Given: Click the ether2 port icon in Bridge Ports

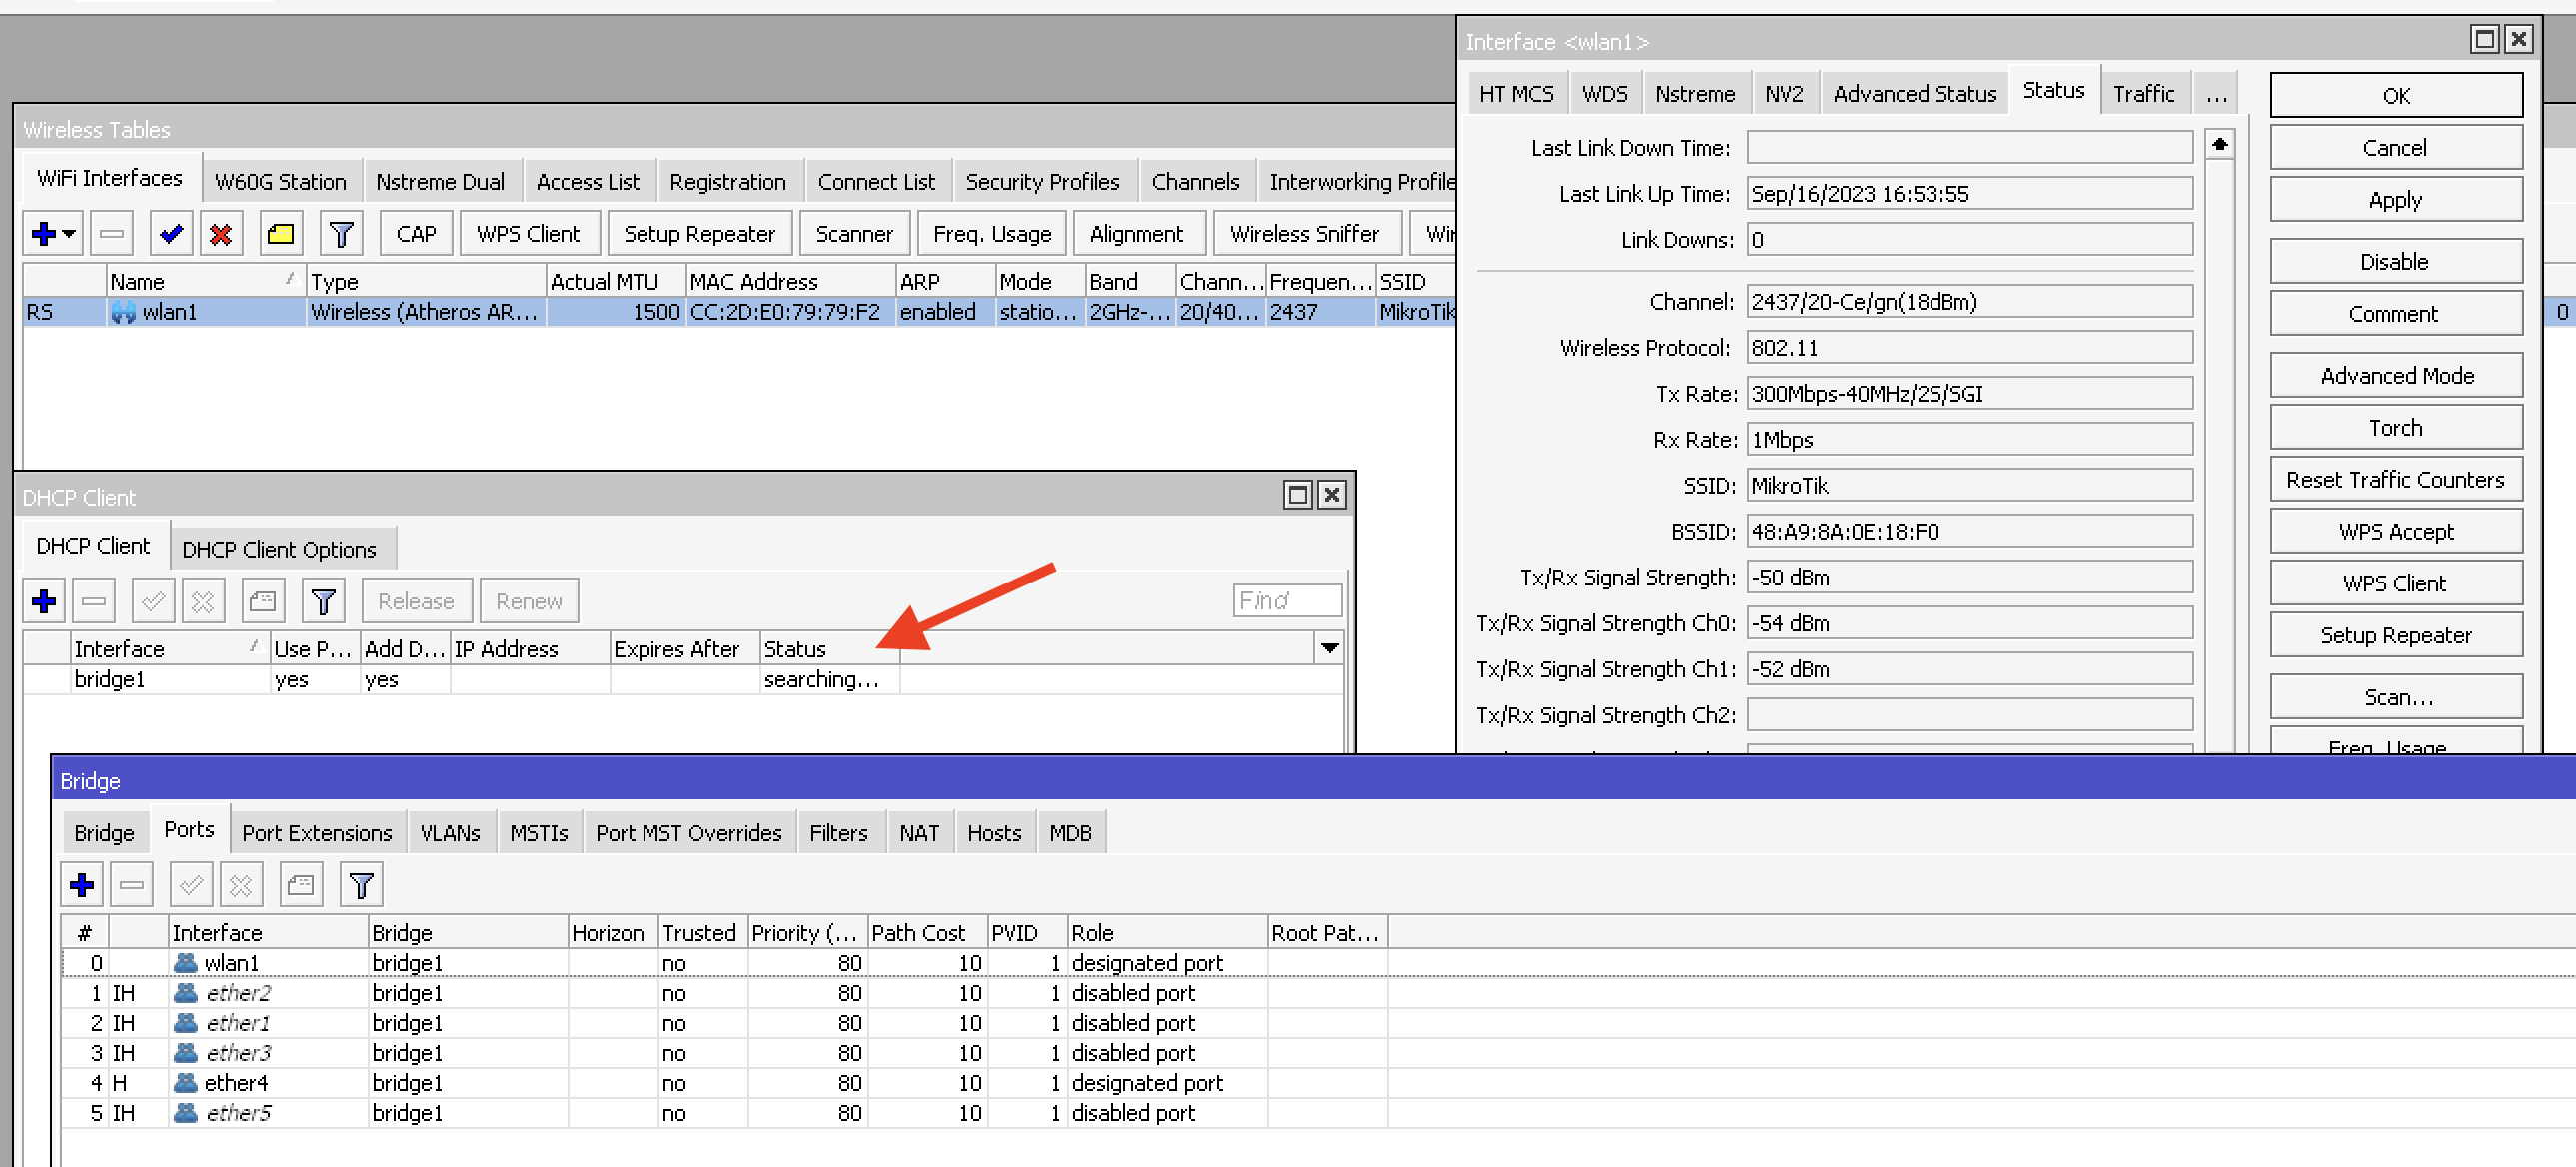Looking at the screenshot, I should (x=185, y=993).
